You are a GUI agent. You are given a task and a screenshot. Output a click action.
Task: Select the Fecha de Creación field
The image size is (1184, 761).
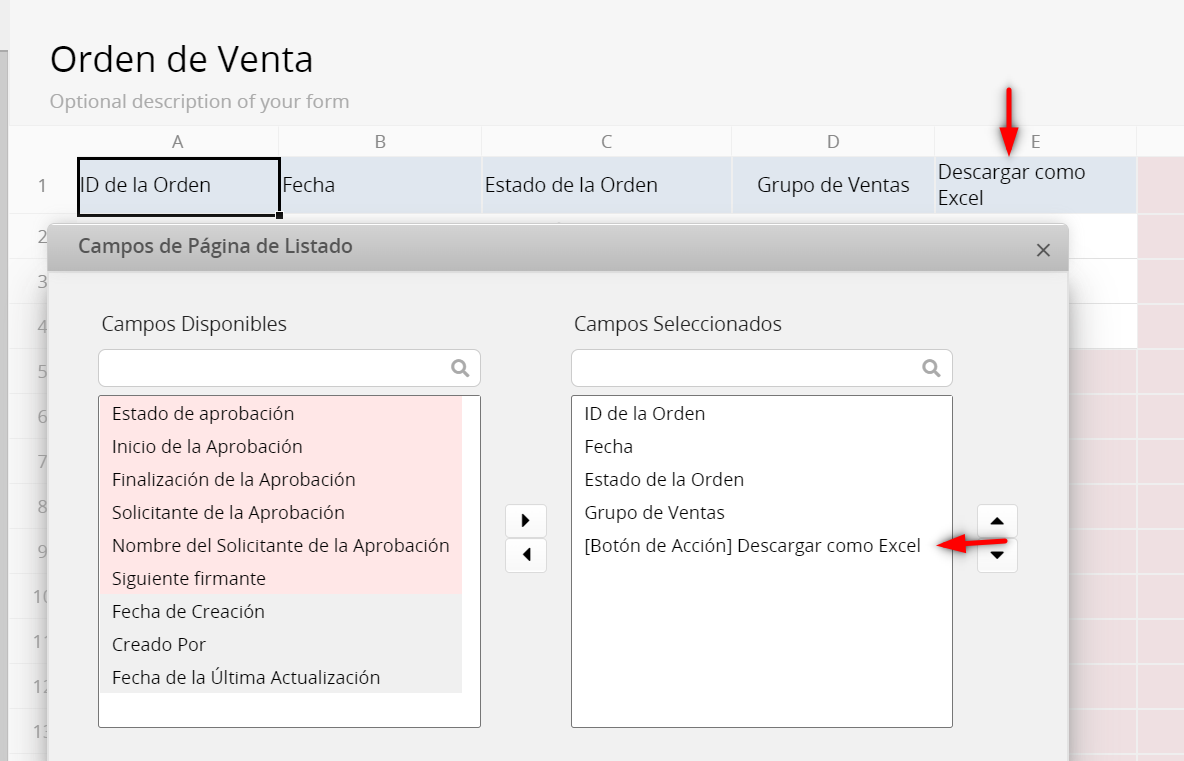[188, 611]
